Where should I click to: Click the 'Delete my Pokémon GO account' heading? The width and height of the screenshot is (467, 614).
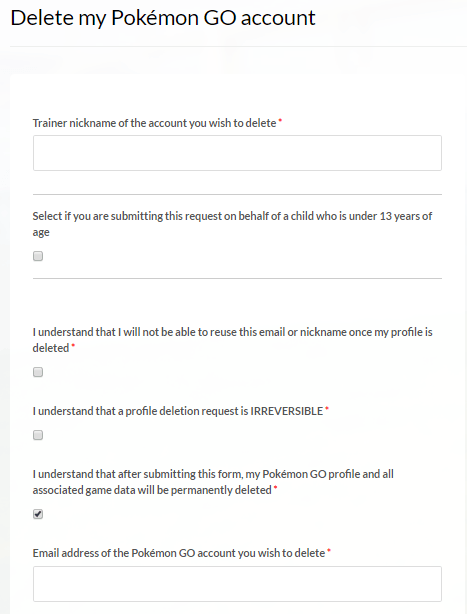tap(163, 18)
